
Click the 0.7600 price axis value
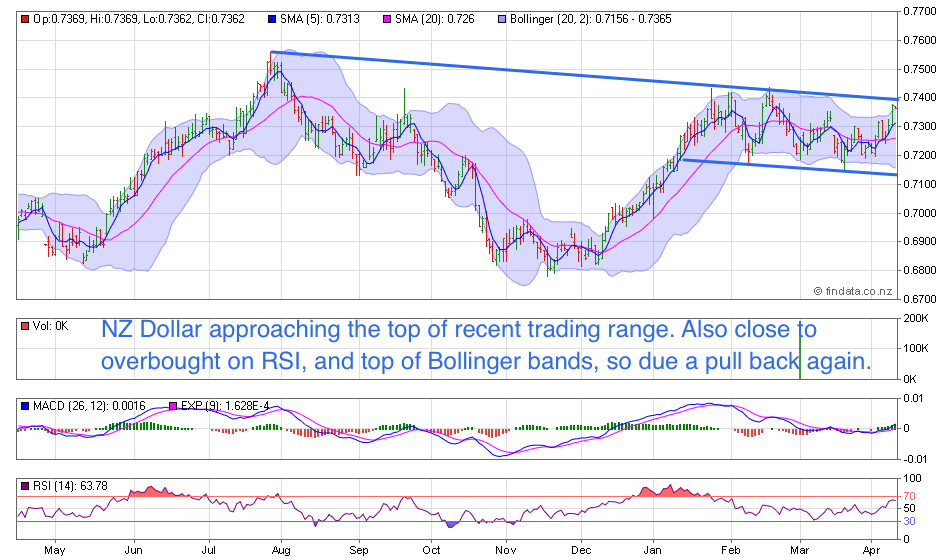pos(920,40)
